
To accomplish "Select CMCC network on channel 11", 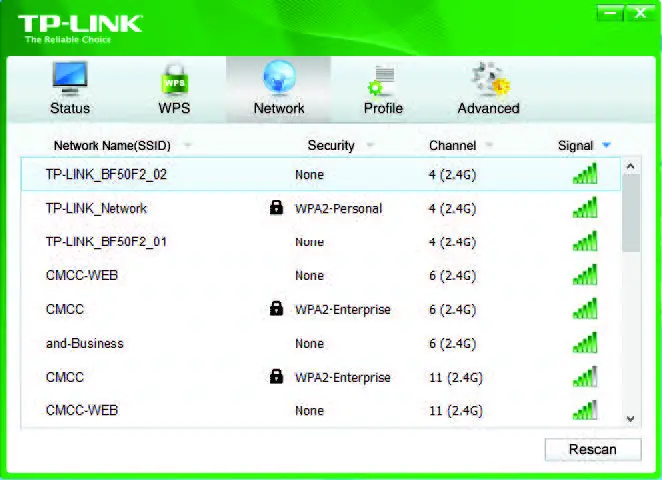I will click(x=321, y=377).
